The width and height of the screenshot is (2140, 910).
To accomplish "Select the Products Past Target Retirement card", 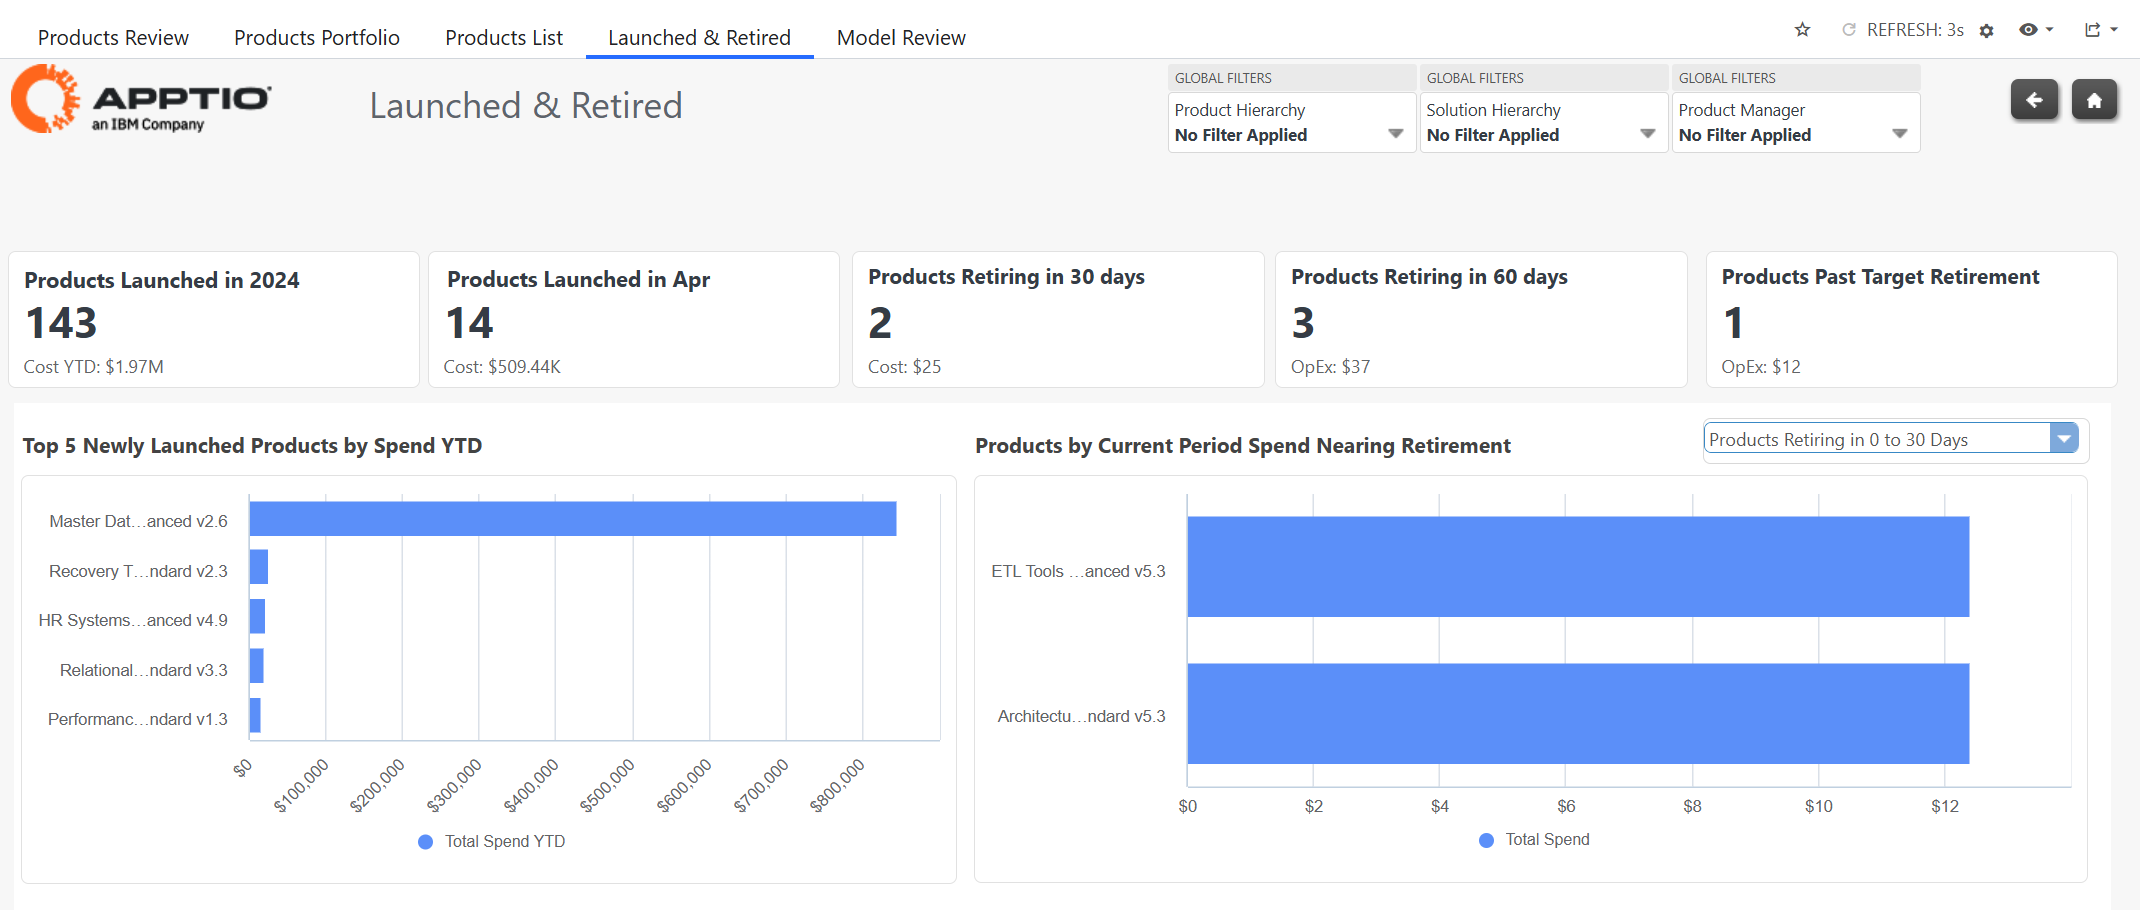I will pyautogui.click(x=1910, y=320).
